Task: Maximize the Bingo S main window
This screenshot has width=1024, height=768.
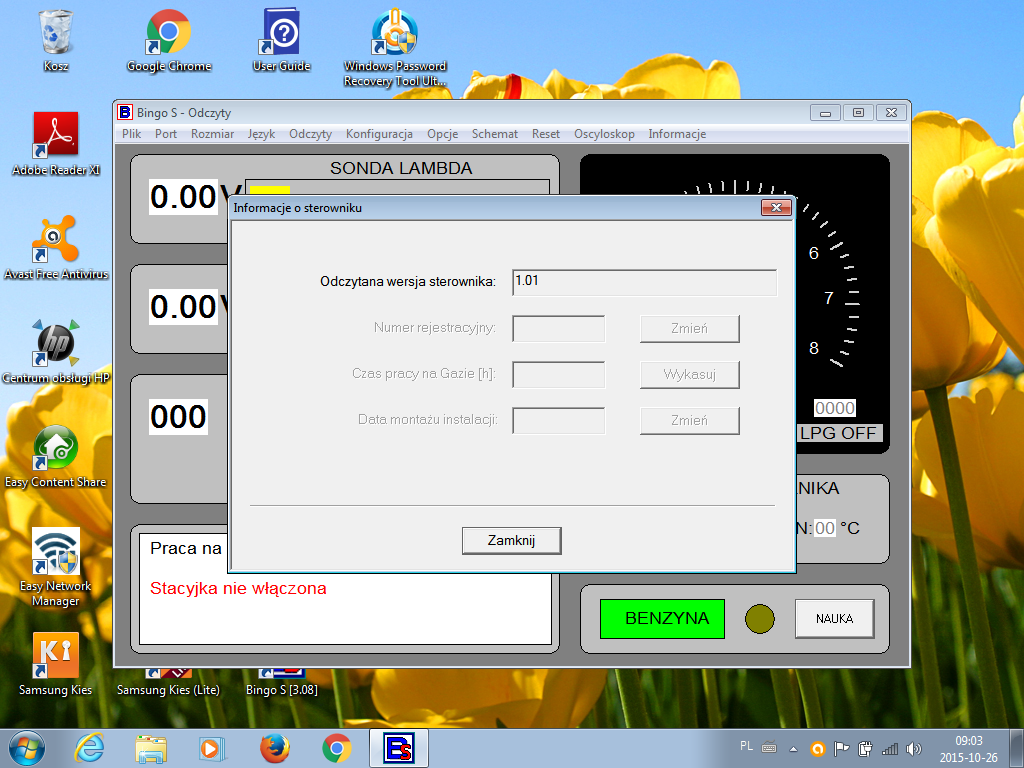Action: 858,112
